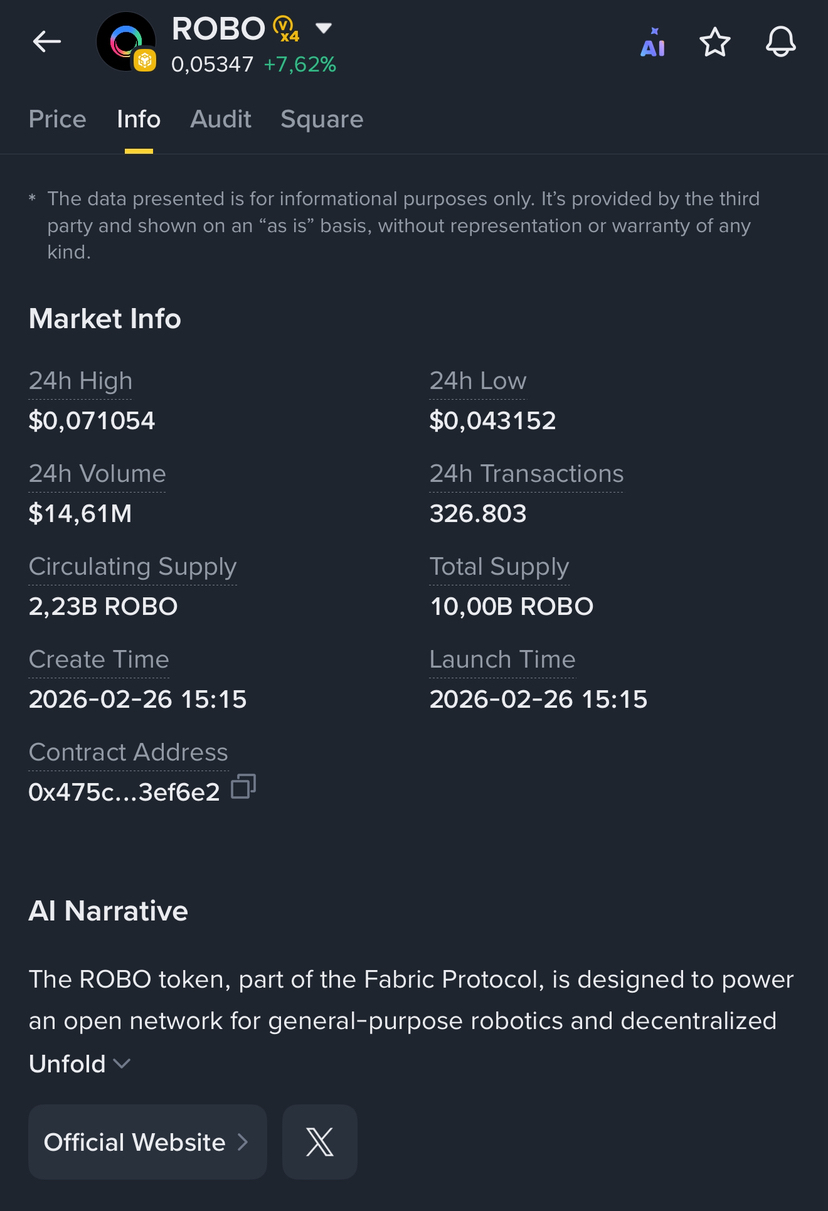Switch to the Audit tab

click(x=221, y=119)
